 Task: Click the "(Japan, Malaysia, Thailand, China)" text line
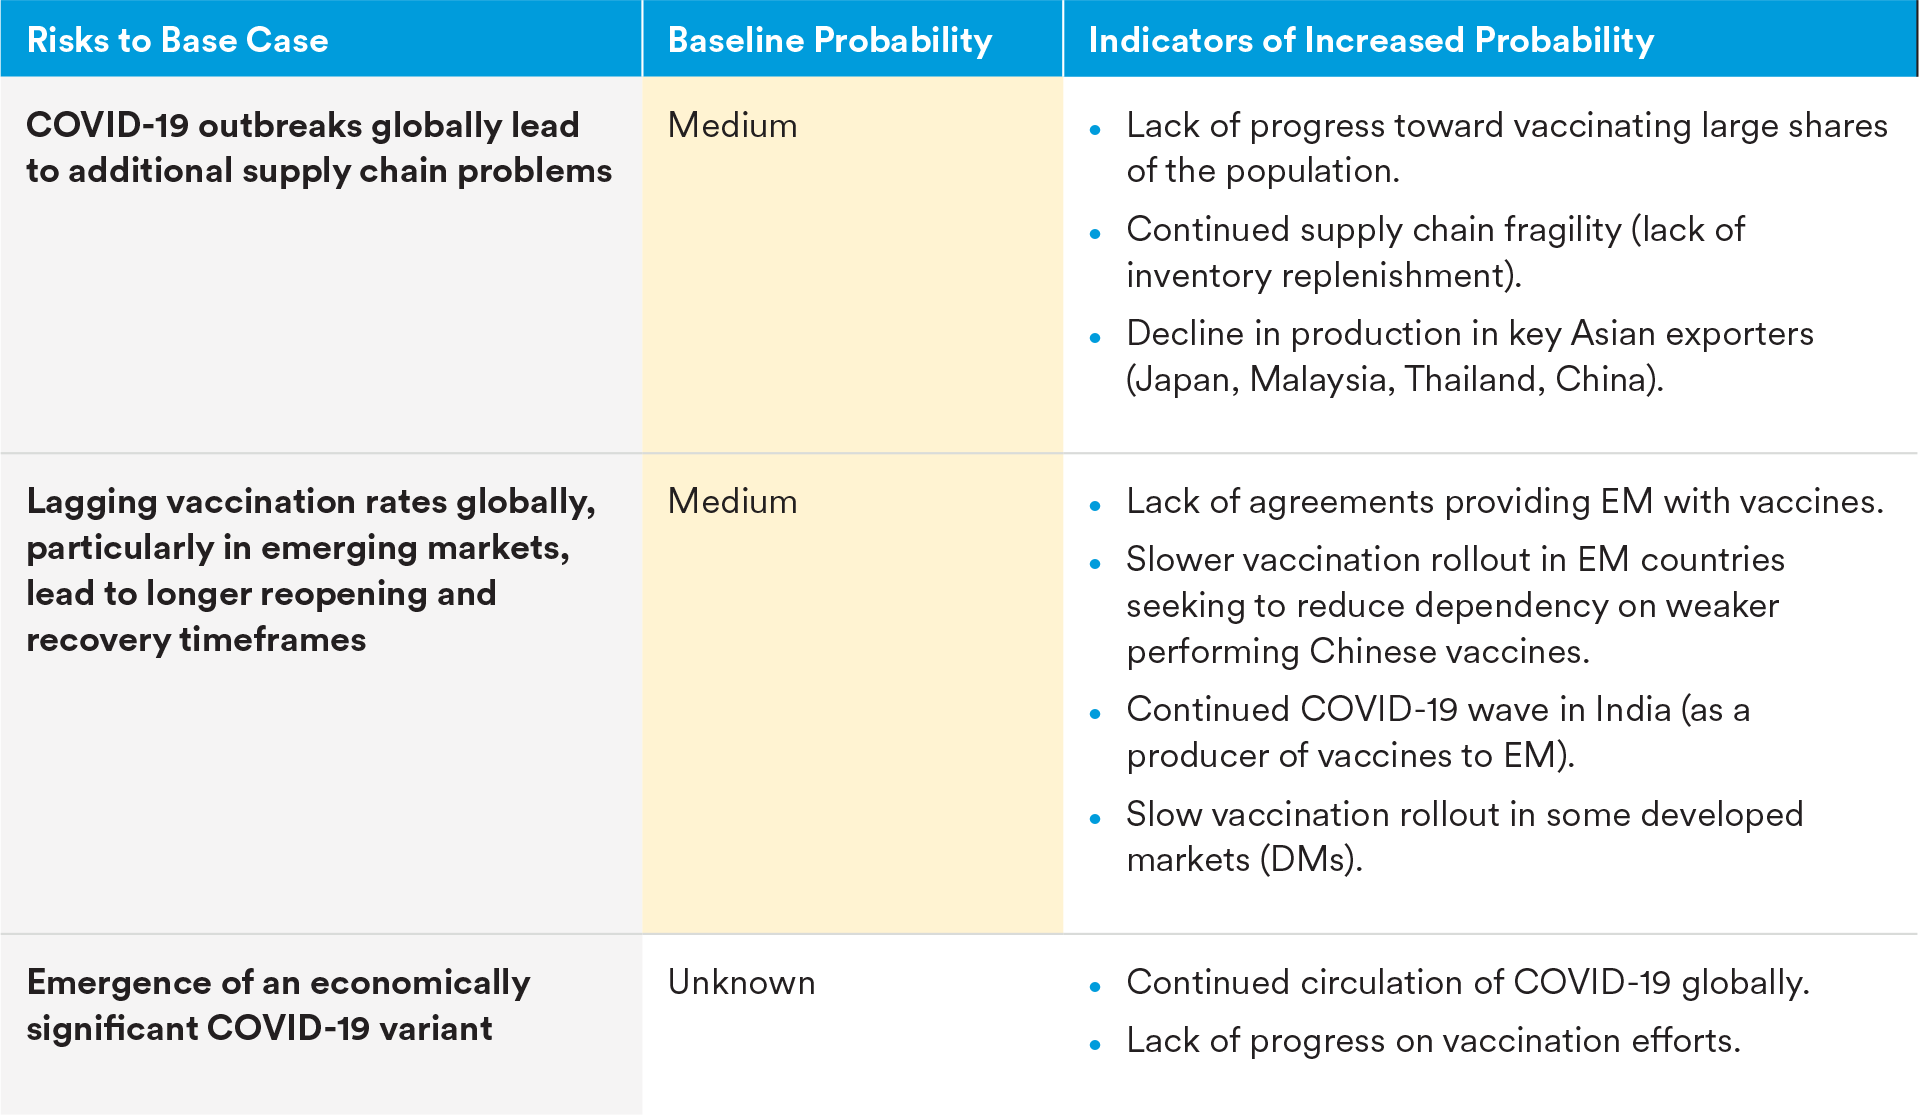[1394, 380]
